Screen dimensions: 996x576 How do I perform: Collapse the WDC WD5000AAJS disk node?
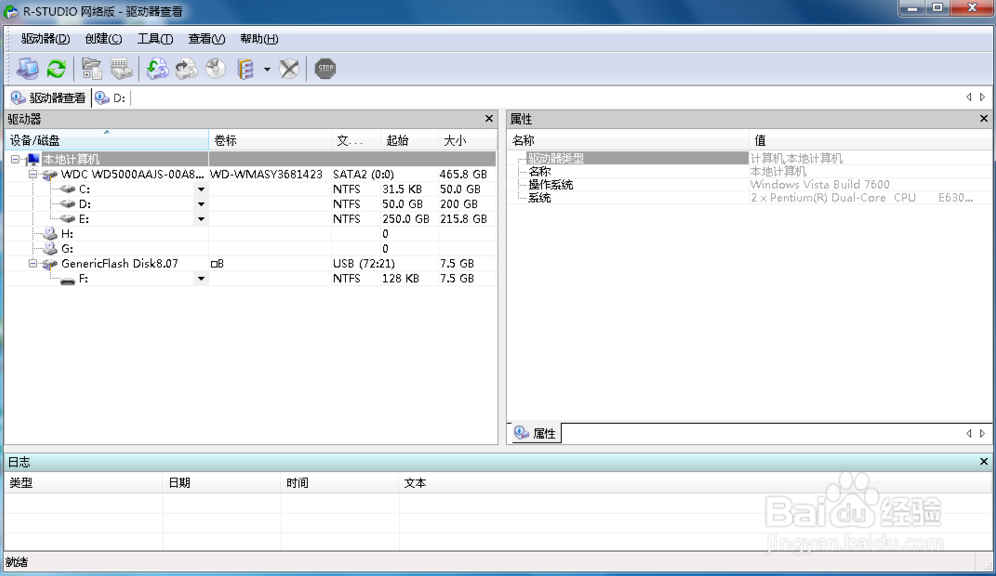coord(33,174)
